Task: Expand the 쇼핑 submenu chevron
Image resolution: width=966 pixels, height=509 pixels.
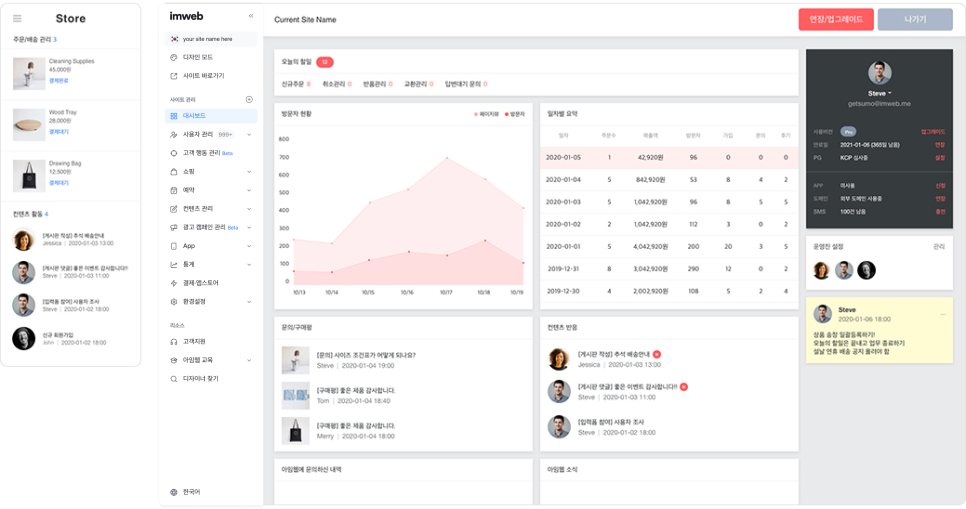Action: (x=249, y=171)
